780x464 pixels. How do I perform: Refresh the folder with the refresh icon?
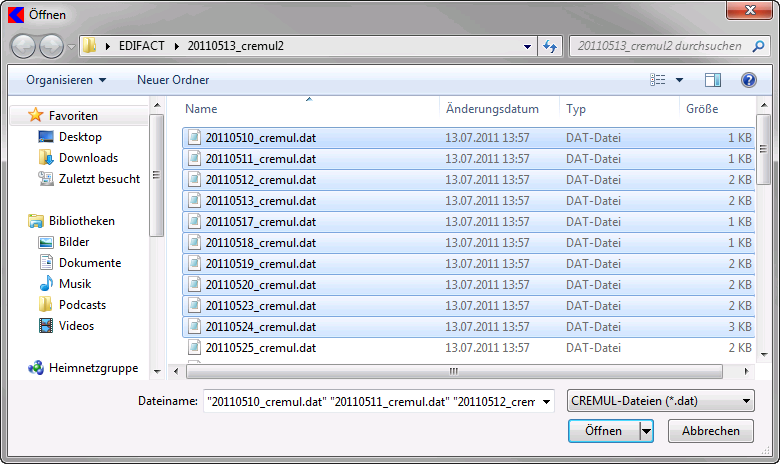tap(550, 46)
